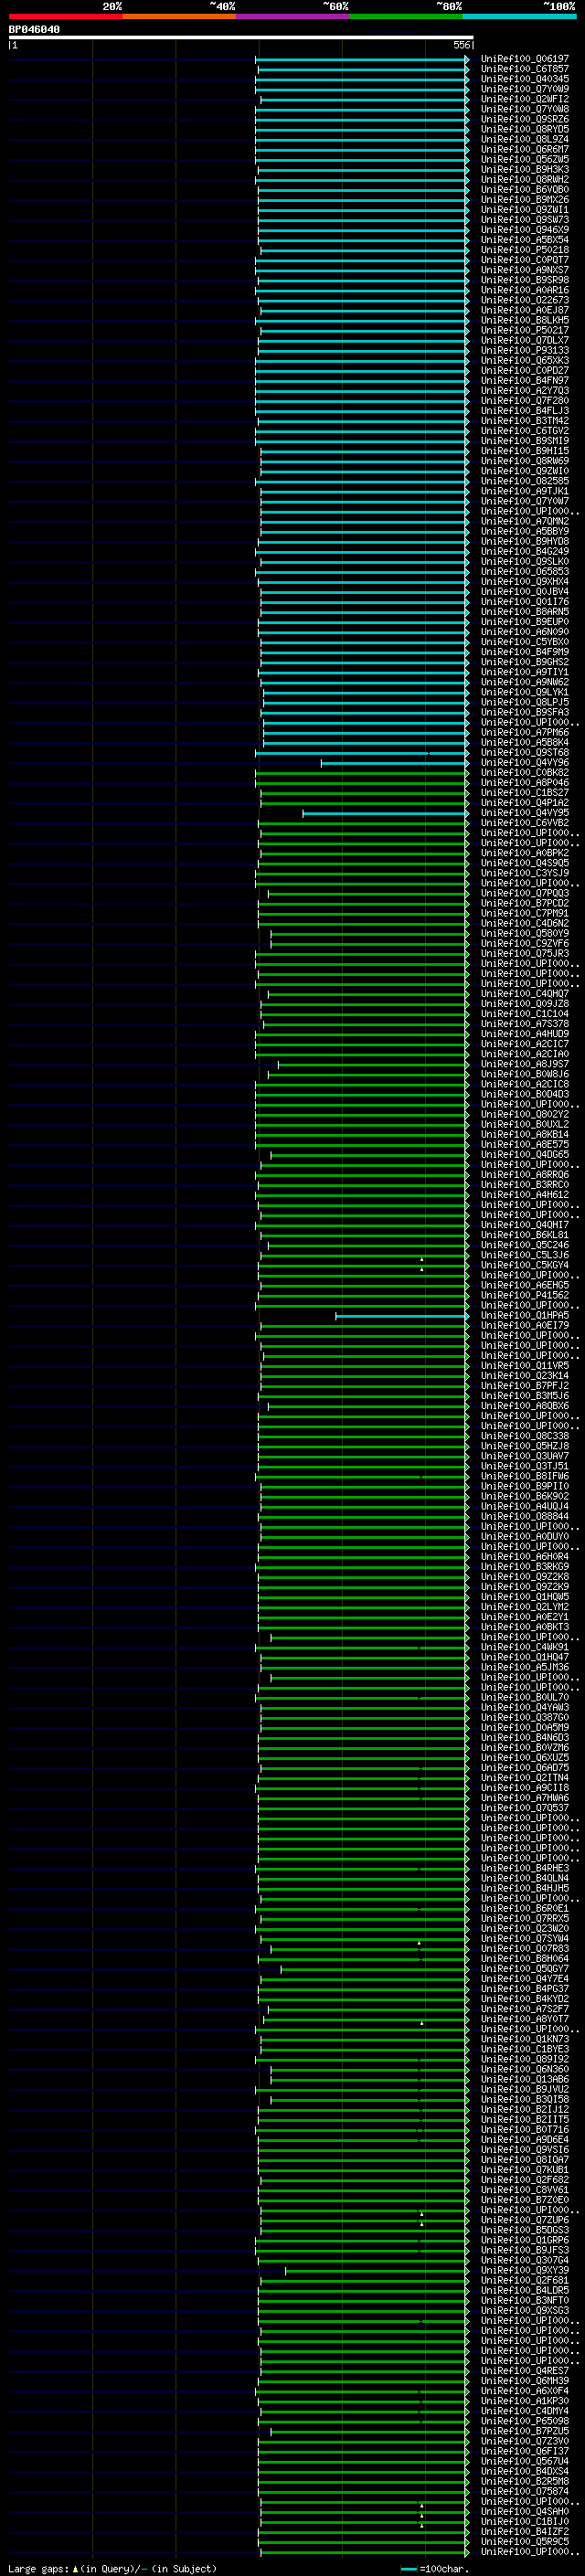Click label UniRef100_Q1GRP6

pyautogui.click(x=525, y=2241)
